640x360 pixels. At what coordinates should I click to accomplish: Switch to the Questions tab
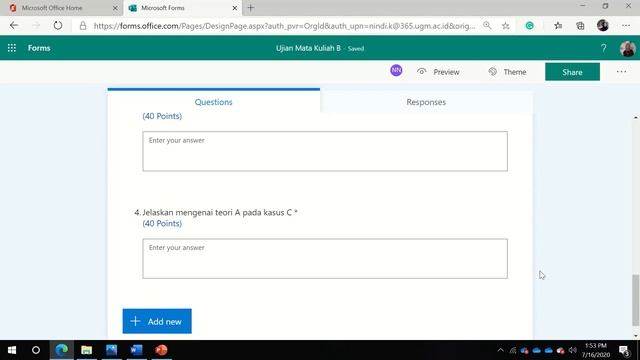click(x=213, y=102)
